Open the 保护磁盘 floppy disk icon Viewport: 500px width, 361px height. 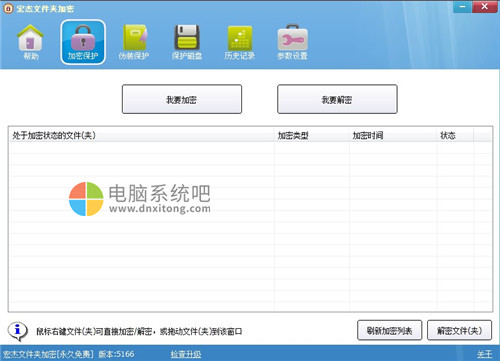[x=187, y=42]
